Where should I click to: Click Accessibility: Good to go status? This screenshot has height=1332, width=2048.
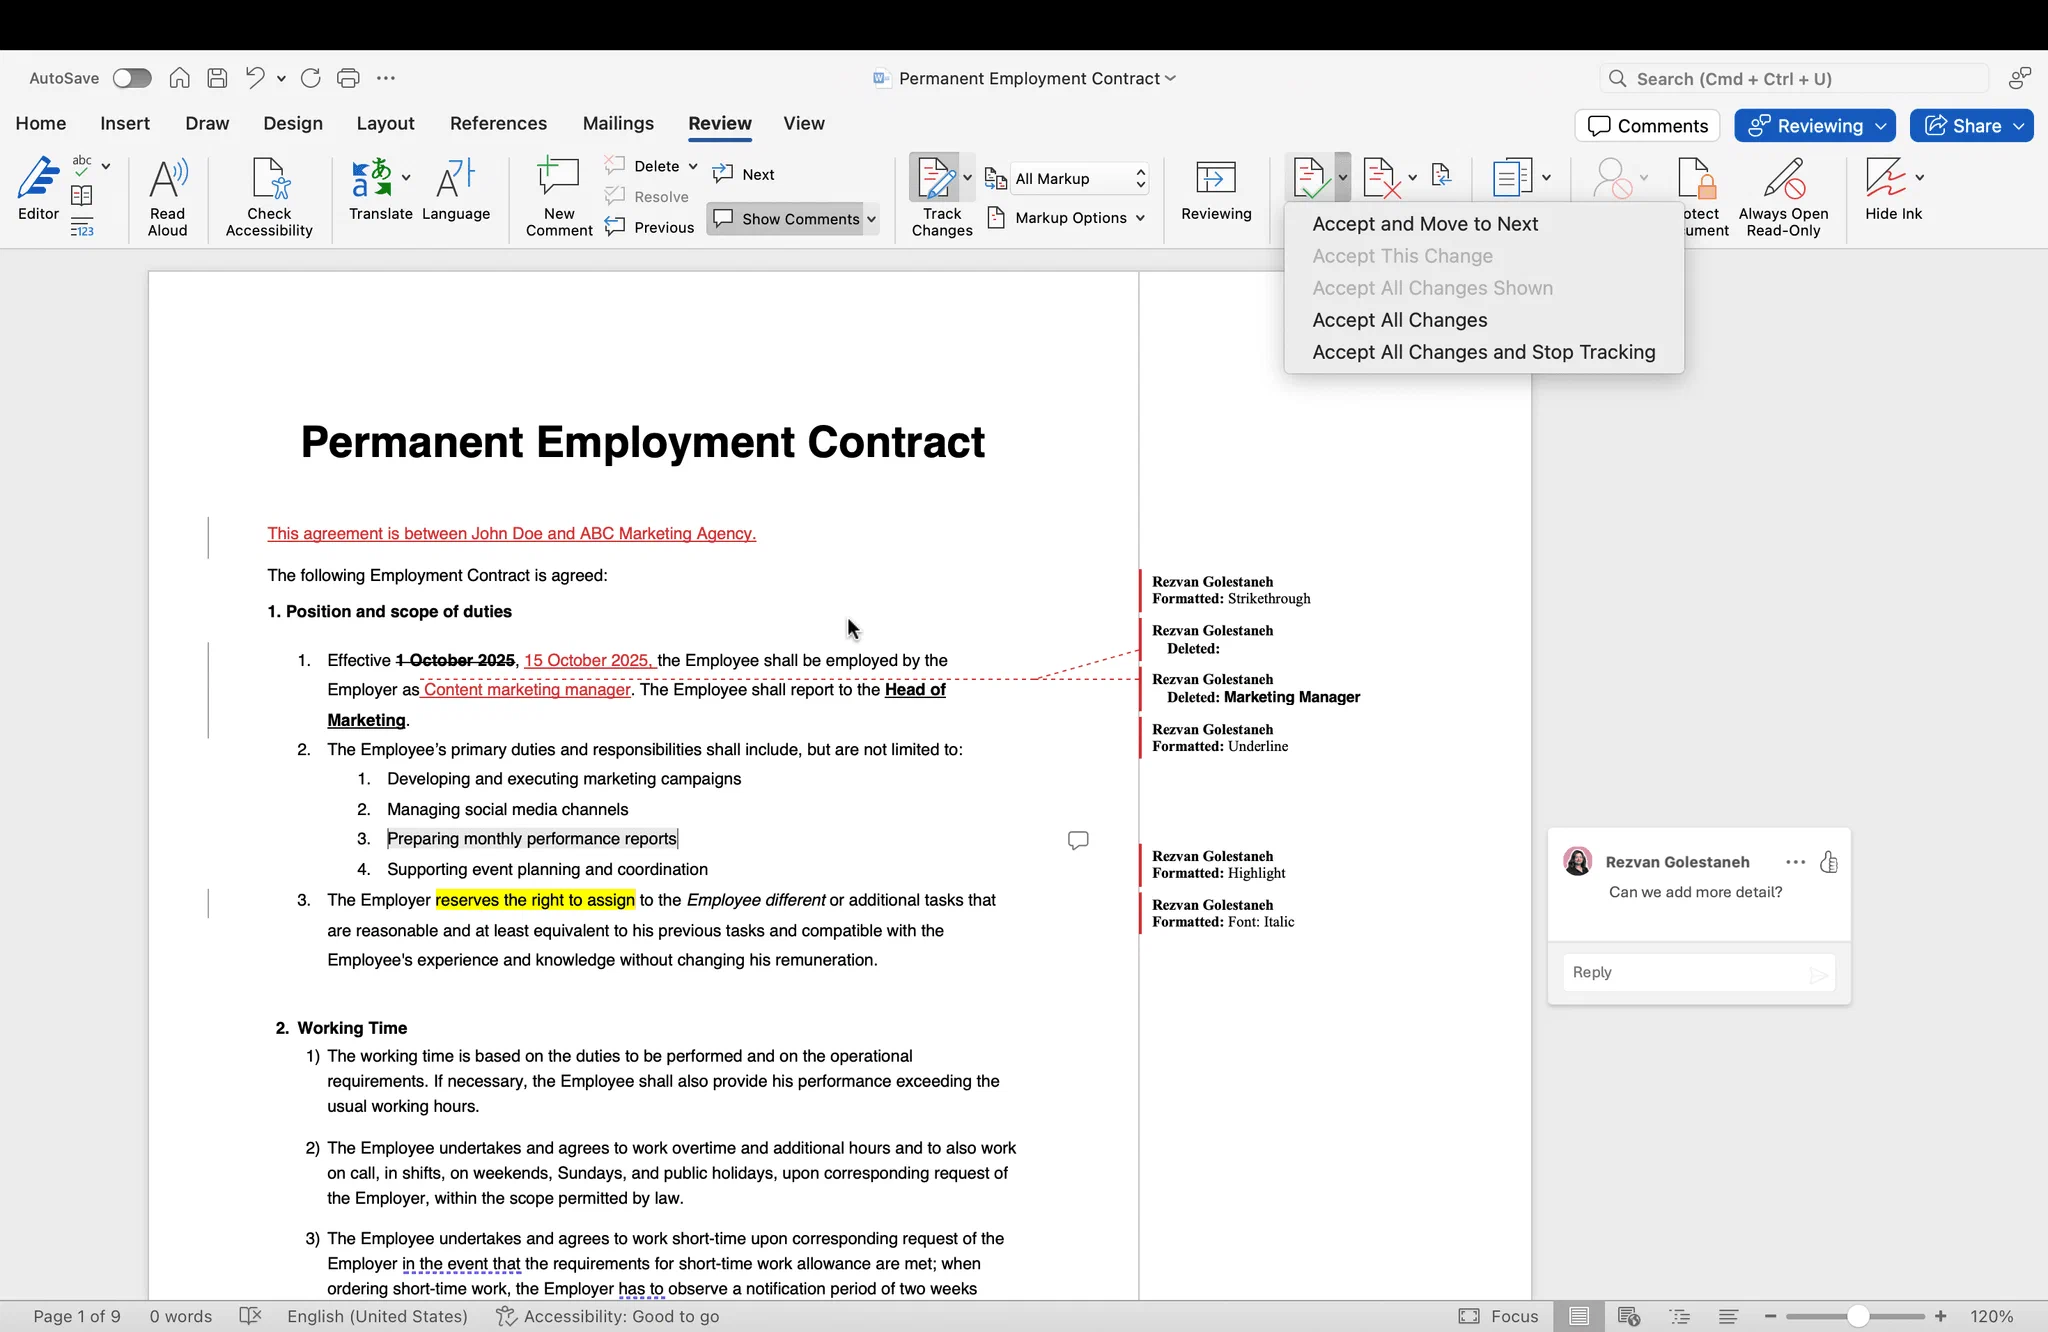click(608, 1316)
